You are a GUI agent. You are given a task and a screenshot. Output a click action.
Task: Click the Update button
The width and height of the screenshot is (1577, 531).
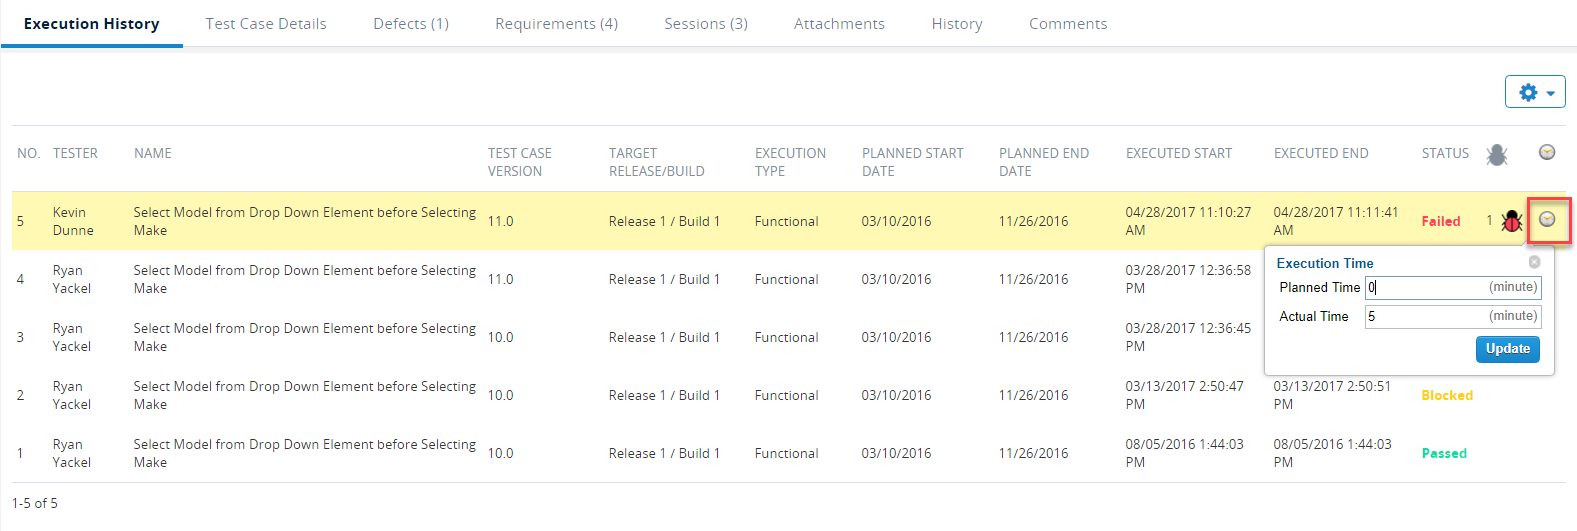tap(1507, 349)
